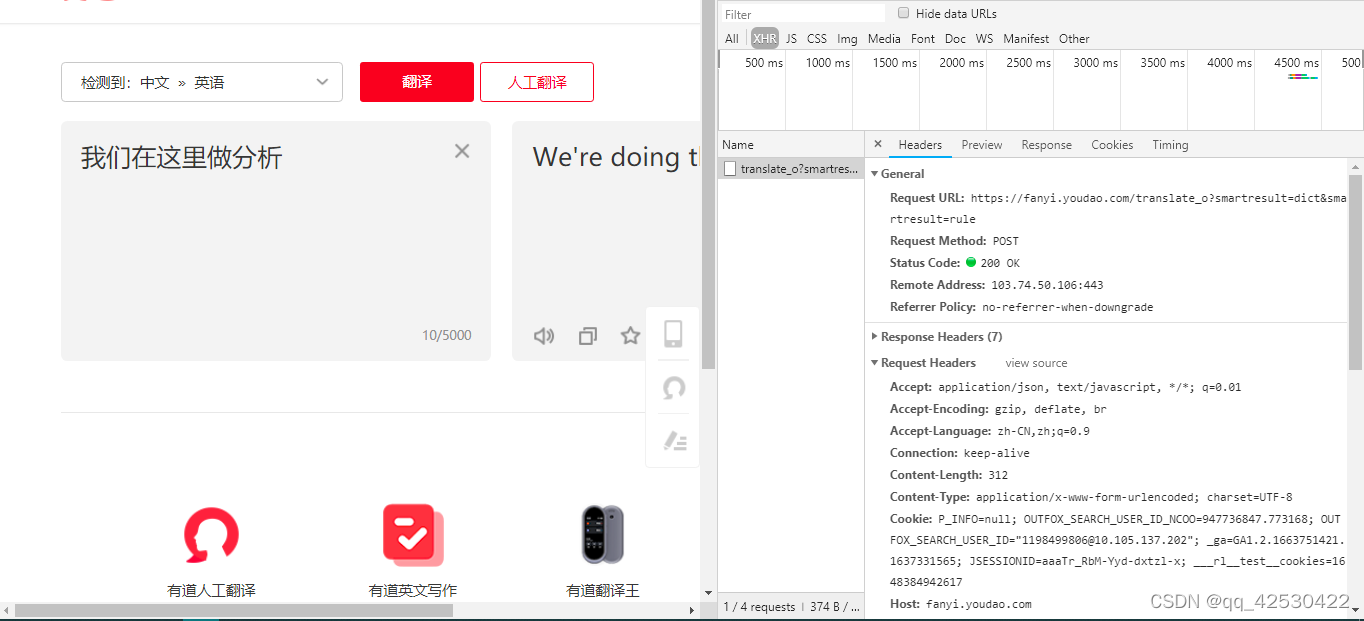Click the red 翻译 button
This screenshot has height=621, width=1364.
pos(417,82)
